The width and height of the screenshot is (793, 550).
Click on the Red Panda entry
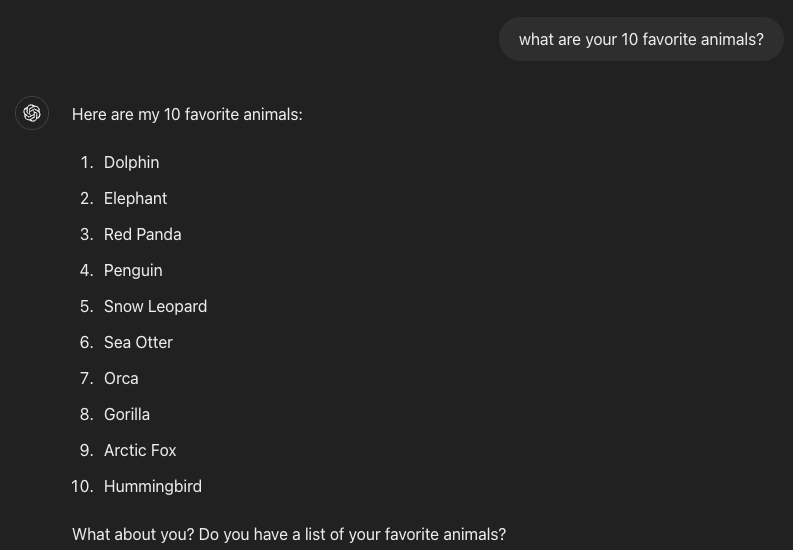click(x=142, y=234)
